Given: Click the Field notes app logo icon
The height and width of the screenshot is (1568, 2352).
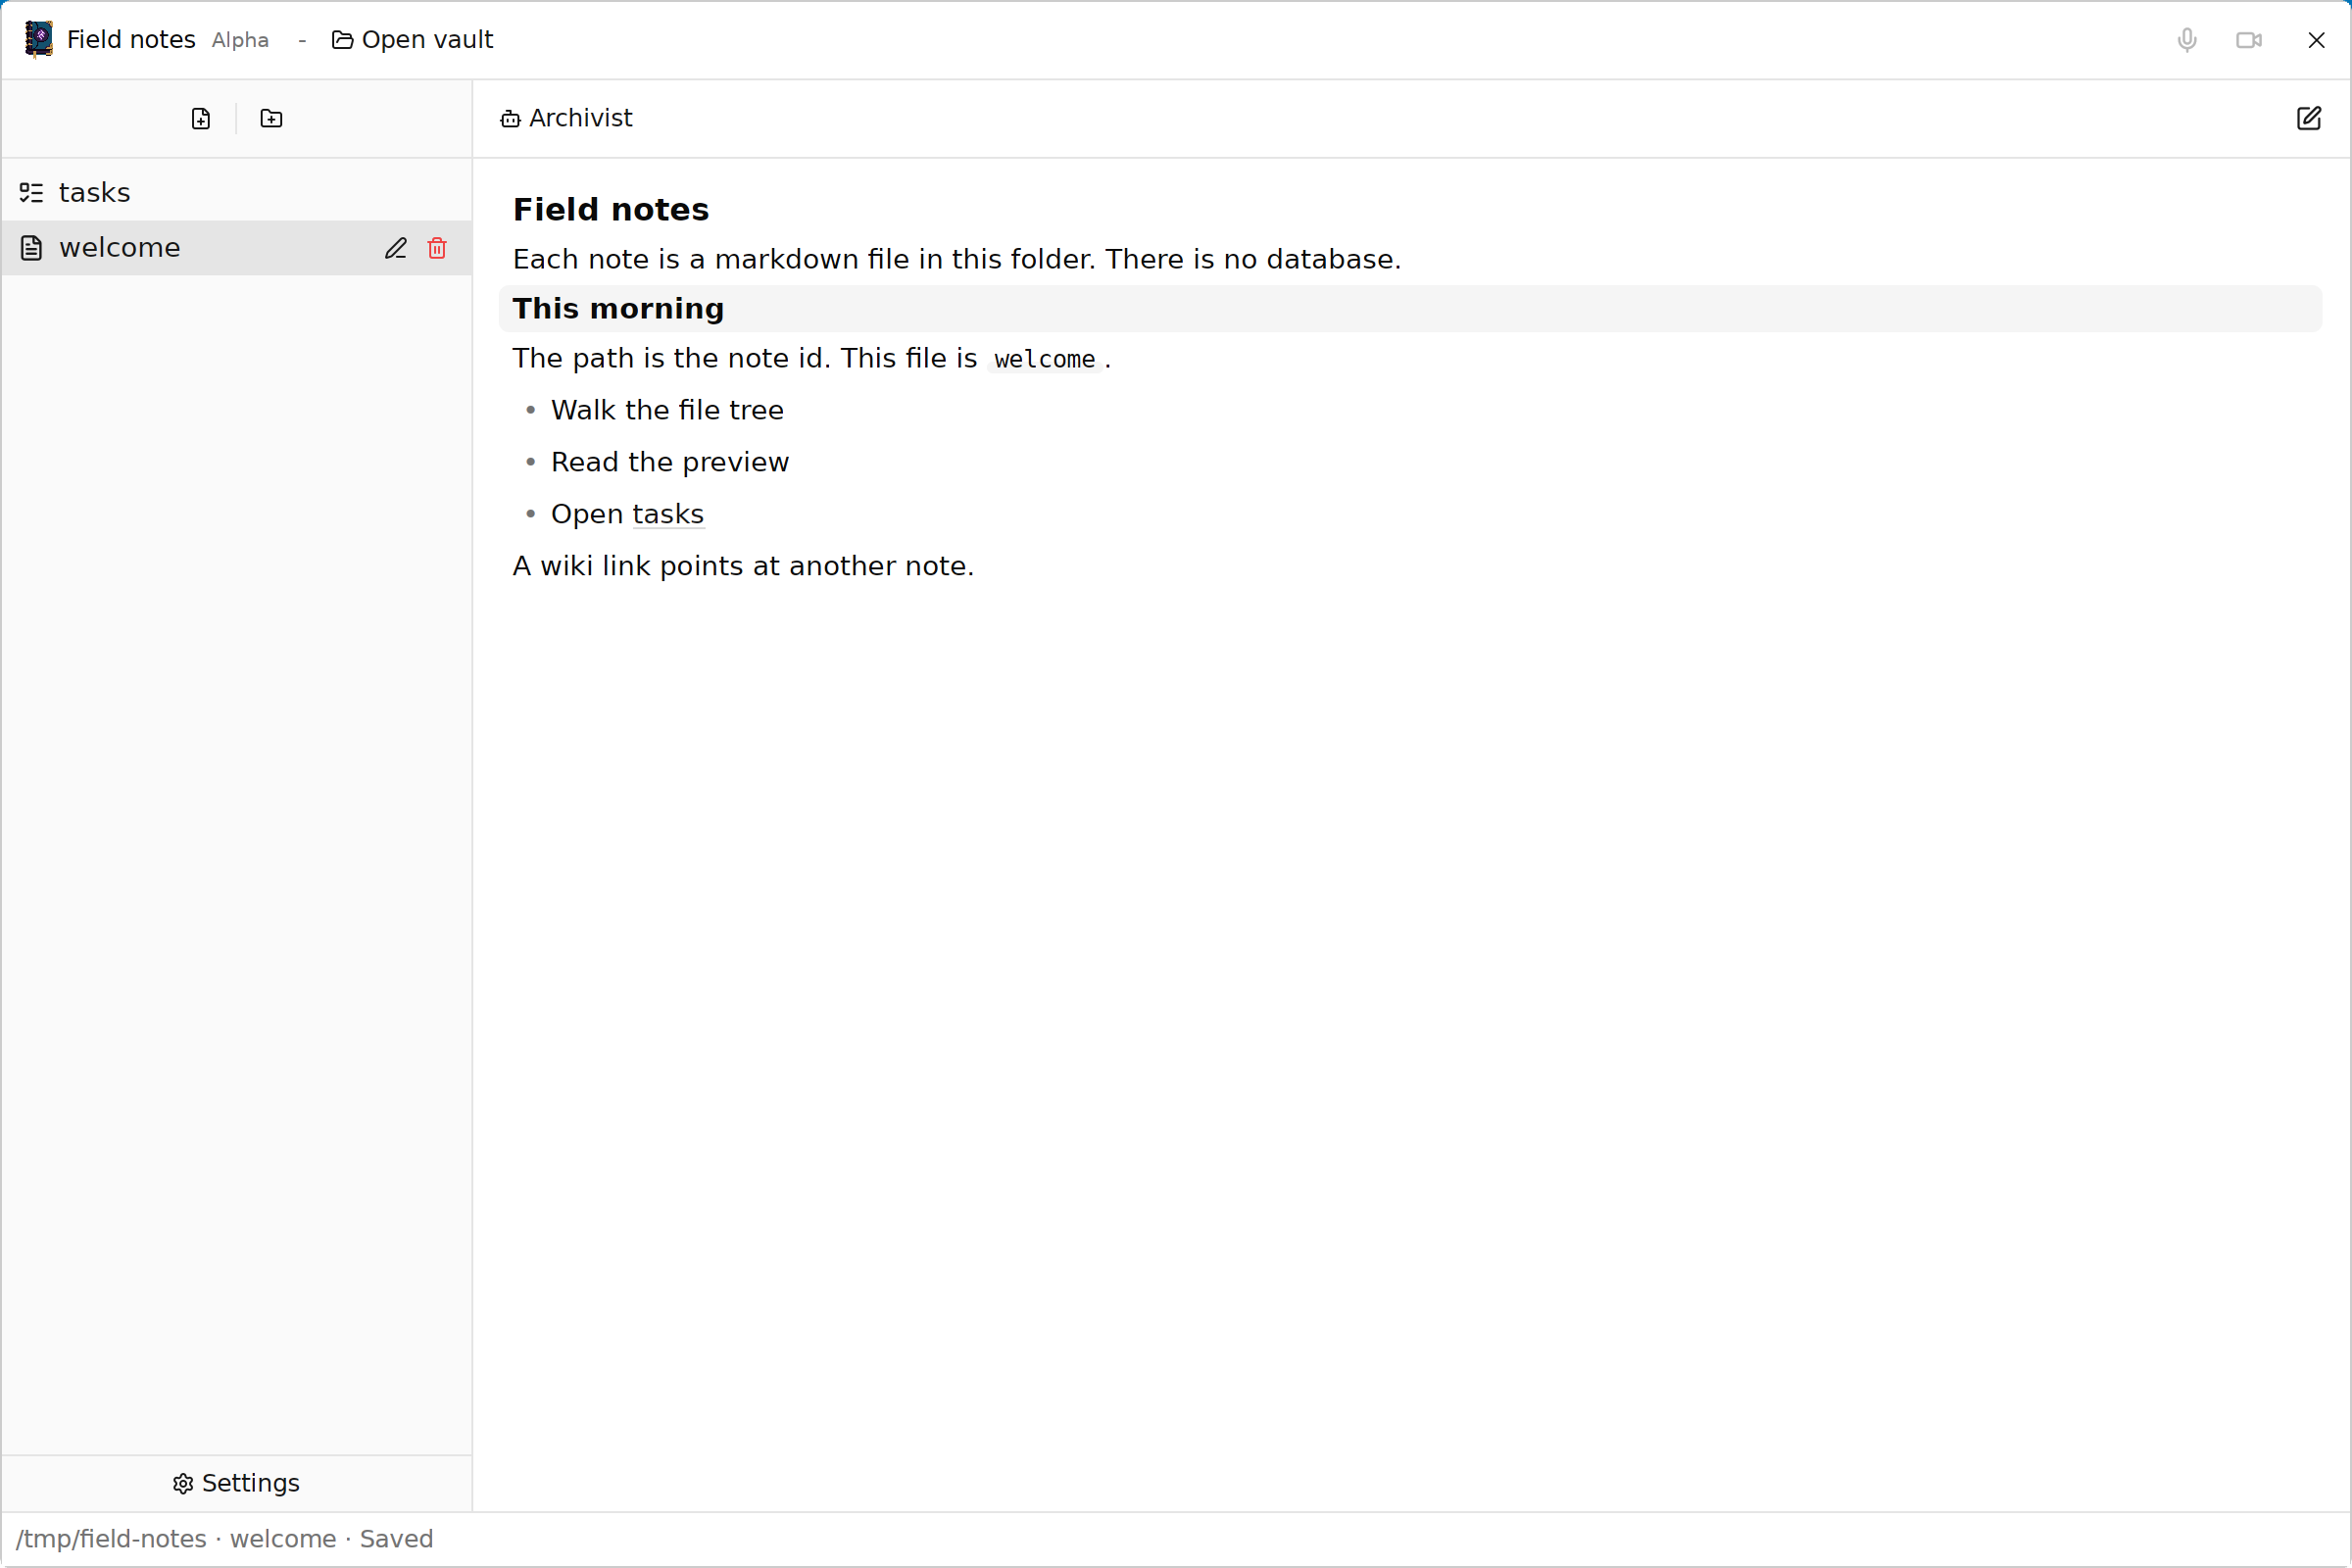Looking at the screenshot, I should pyautogui.click(x=38, y=39).
